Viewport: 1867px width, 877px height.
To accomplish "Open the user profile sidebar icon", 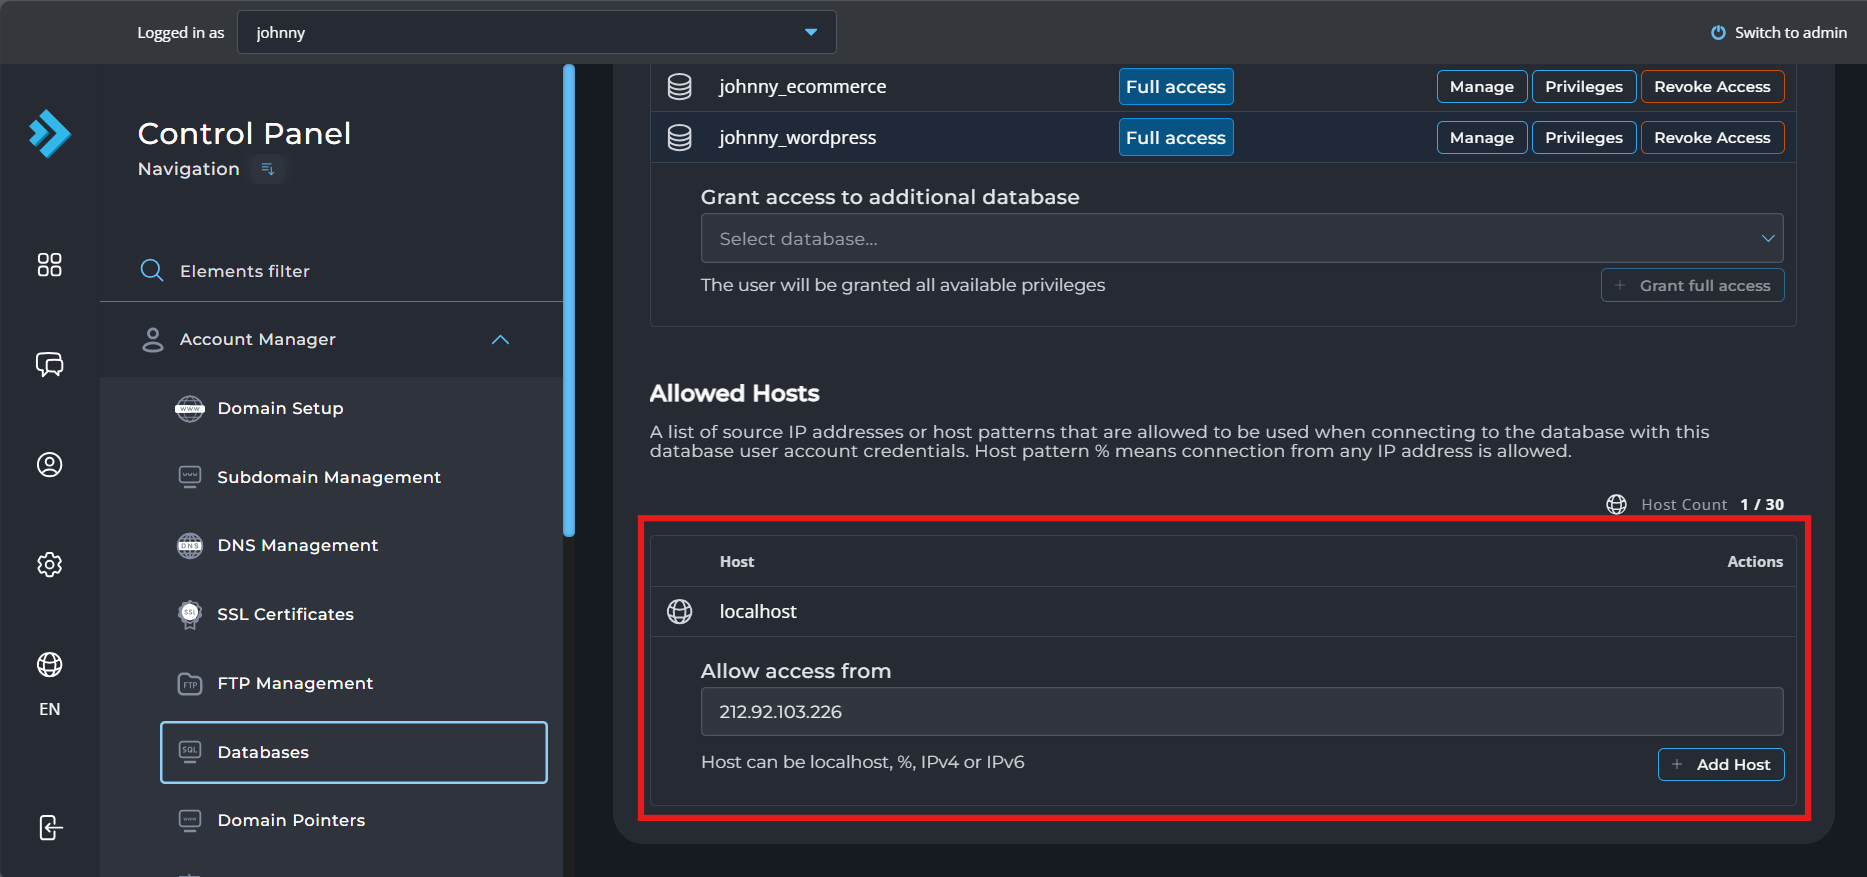I will (x=50, y=465).
